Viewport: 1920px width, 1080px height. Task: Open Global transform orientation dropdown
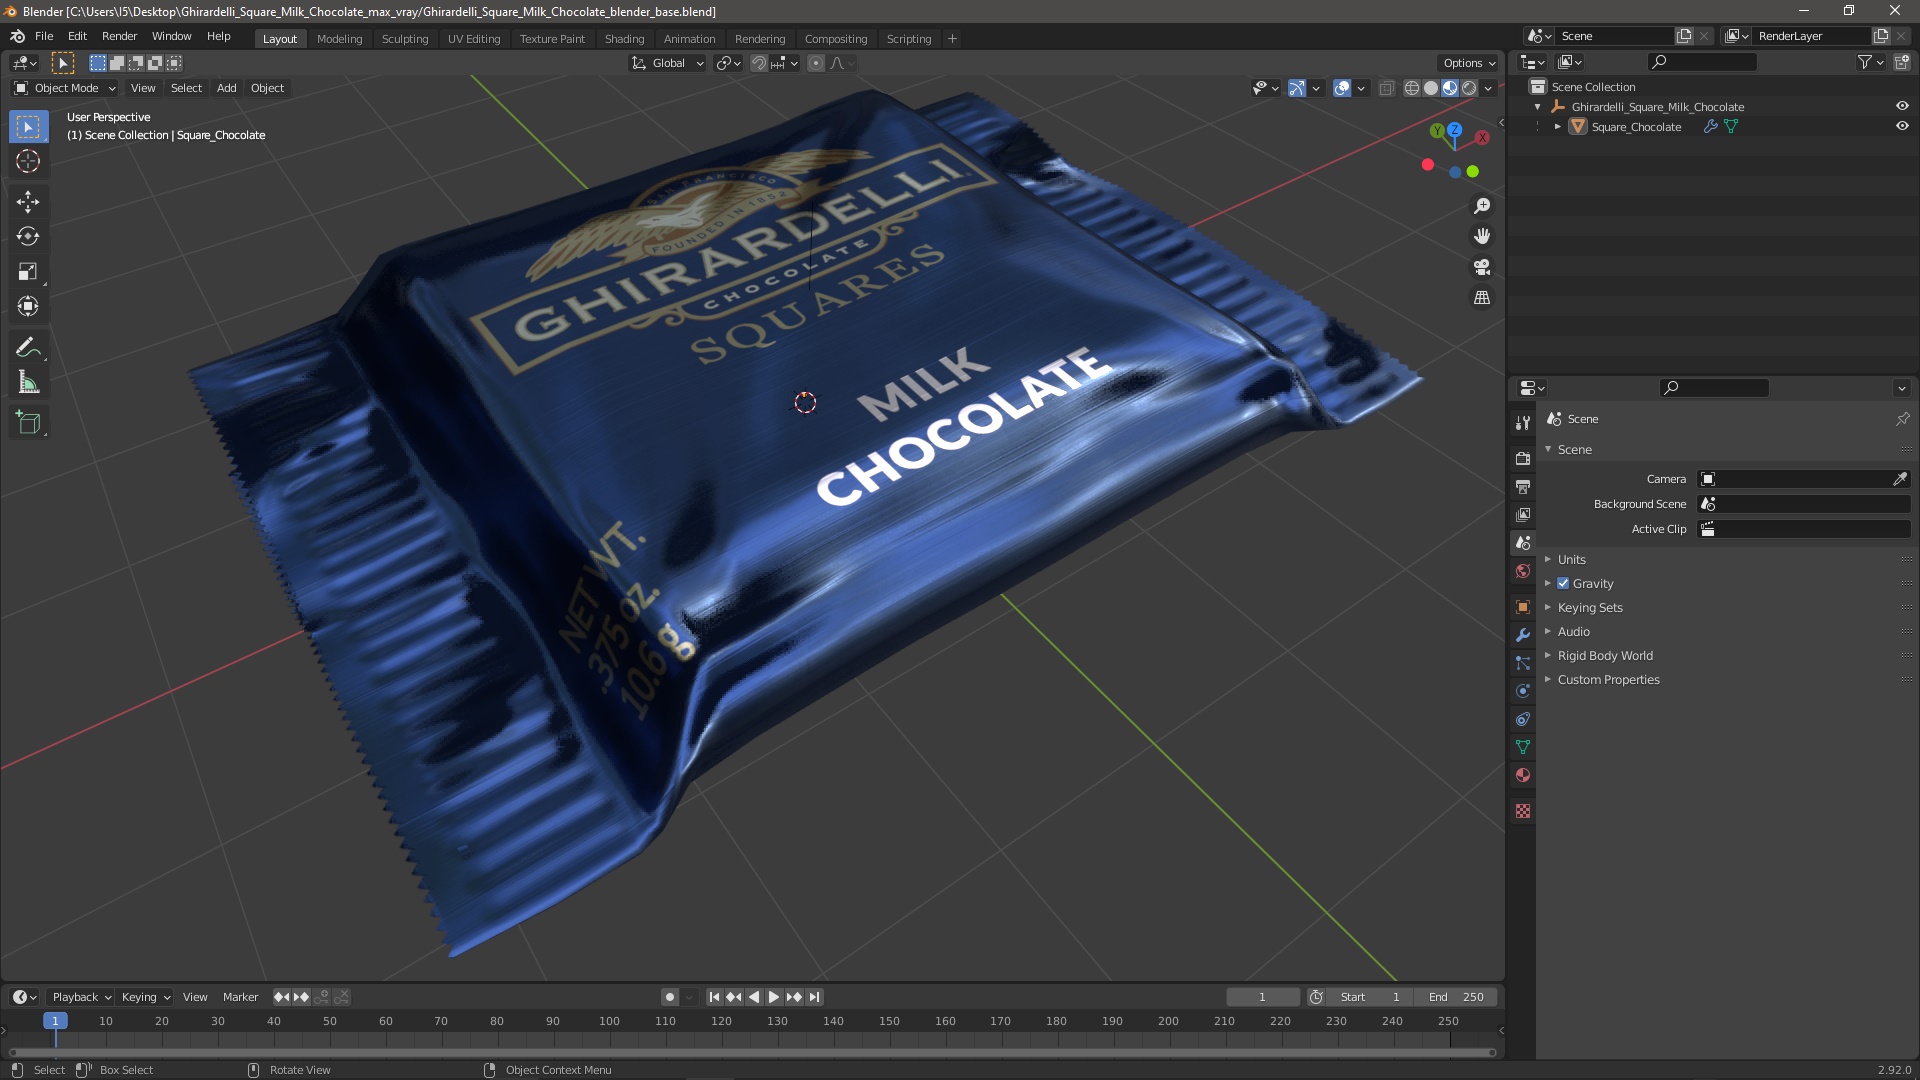(668, 63)
